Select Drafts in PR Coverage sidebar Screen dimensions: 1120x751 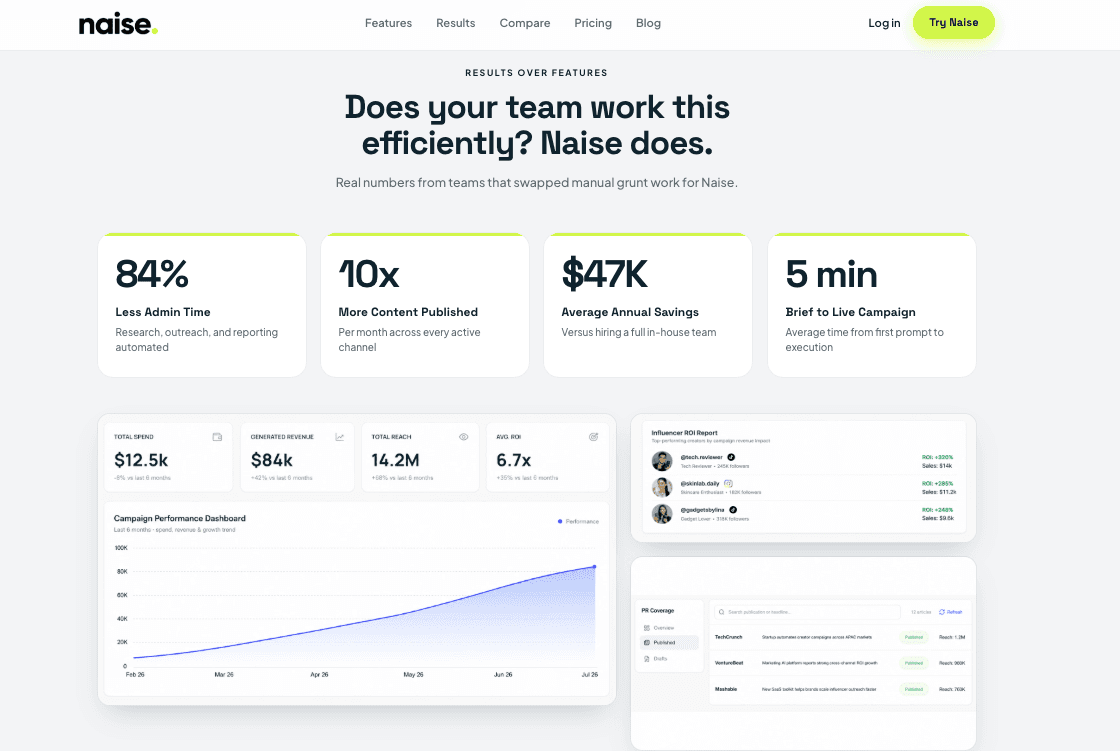(661, 659)
